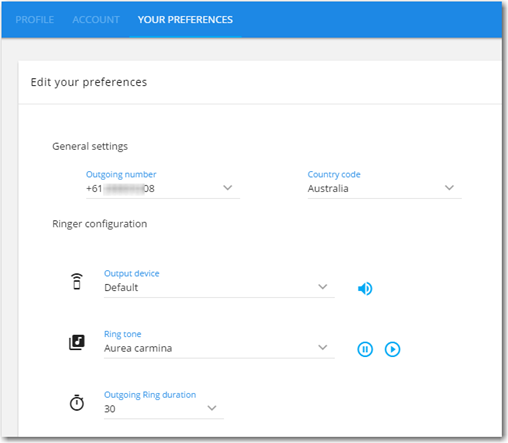This screenshot has width=508, height=443.
Task: Pause the ring tone preview
Action: tap(365, 349)
